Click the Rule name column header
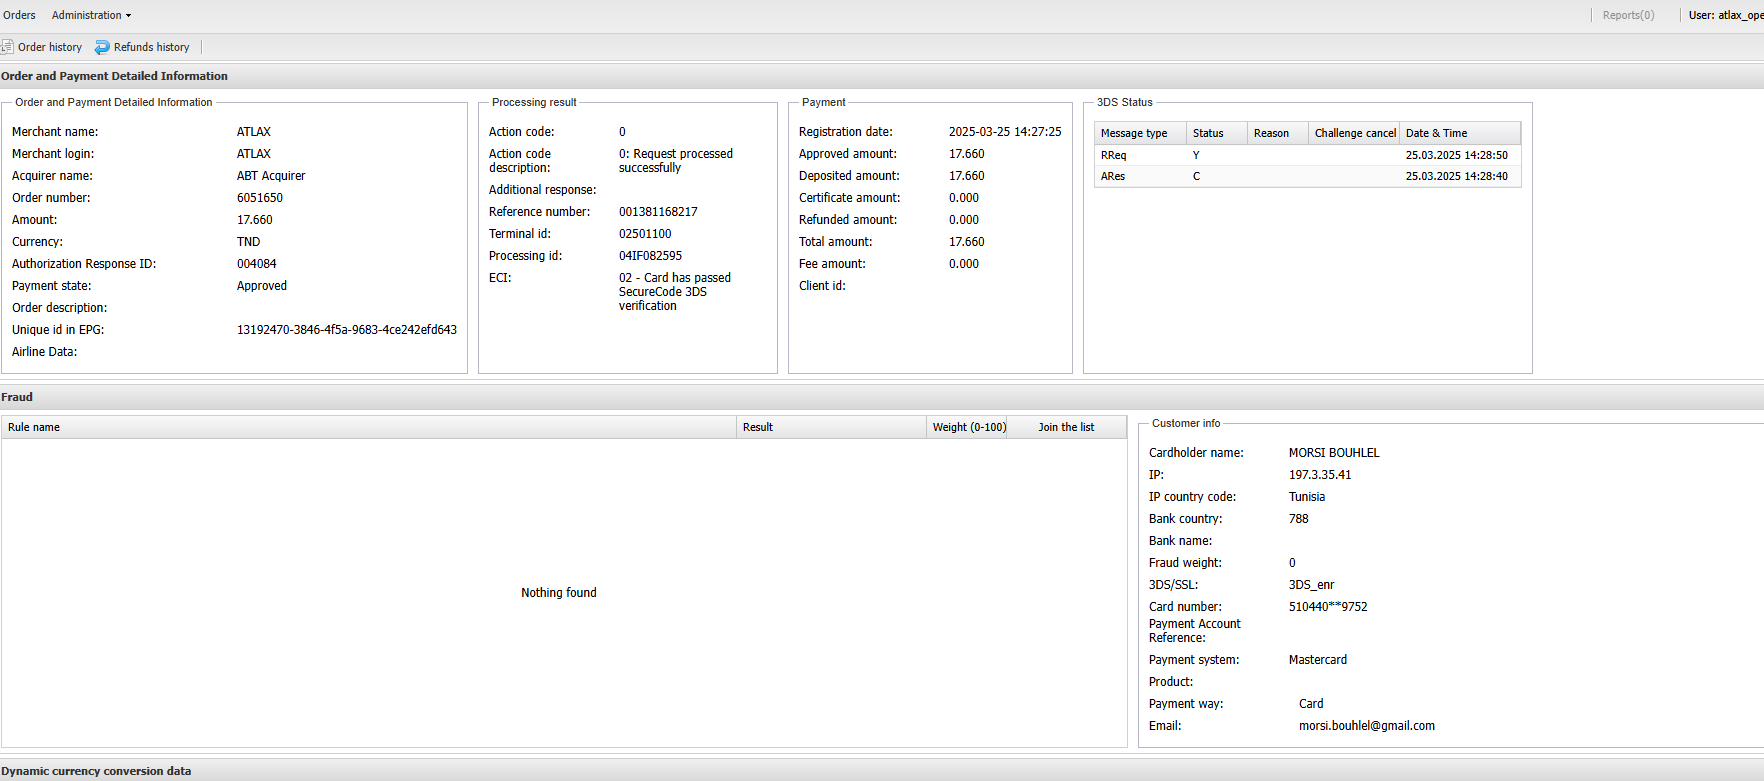This screenshot has width=1764, height=781. [34, 427]
